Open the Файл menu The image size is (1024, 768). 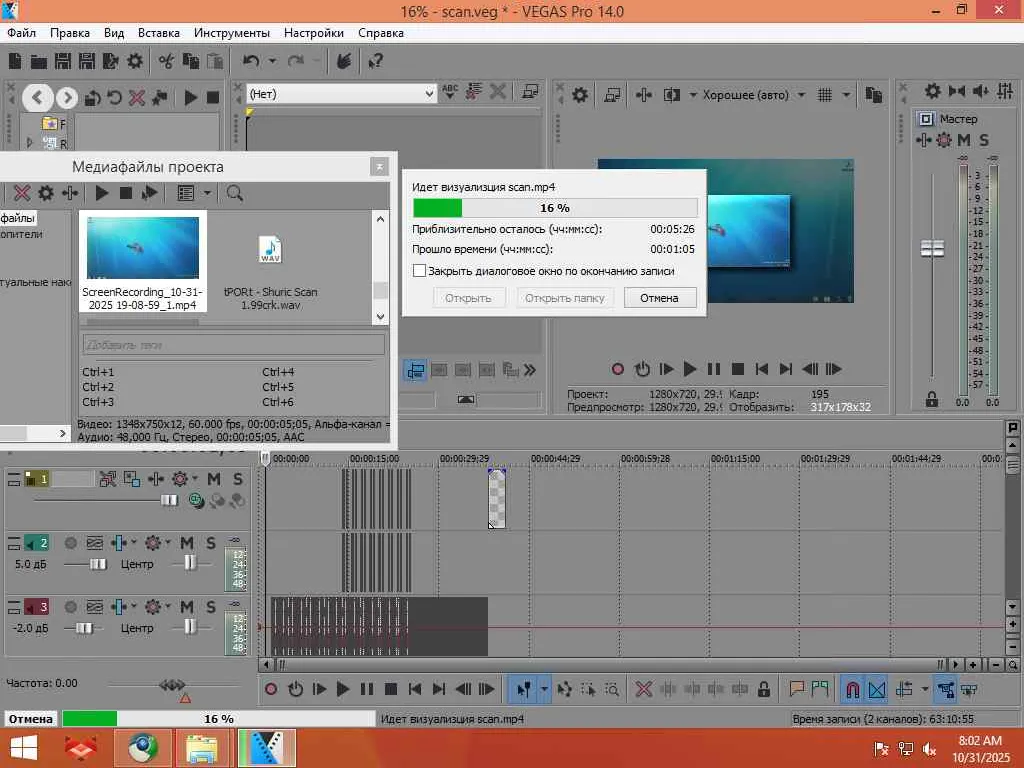pos(22,33)
